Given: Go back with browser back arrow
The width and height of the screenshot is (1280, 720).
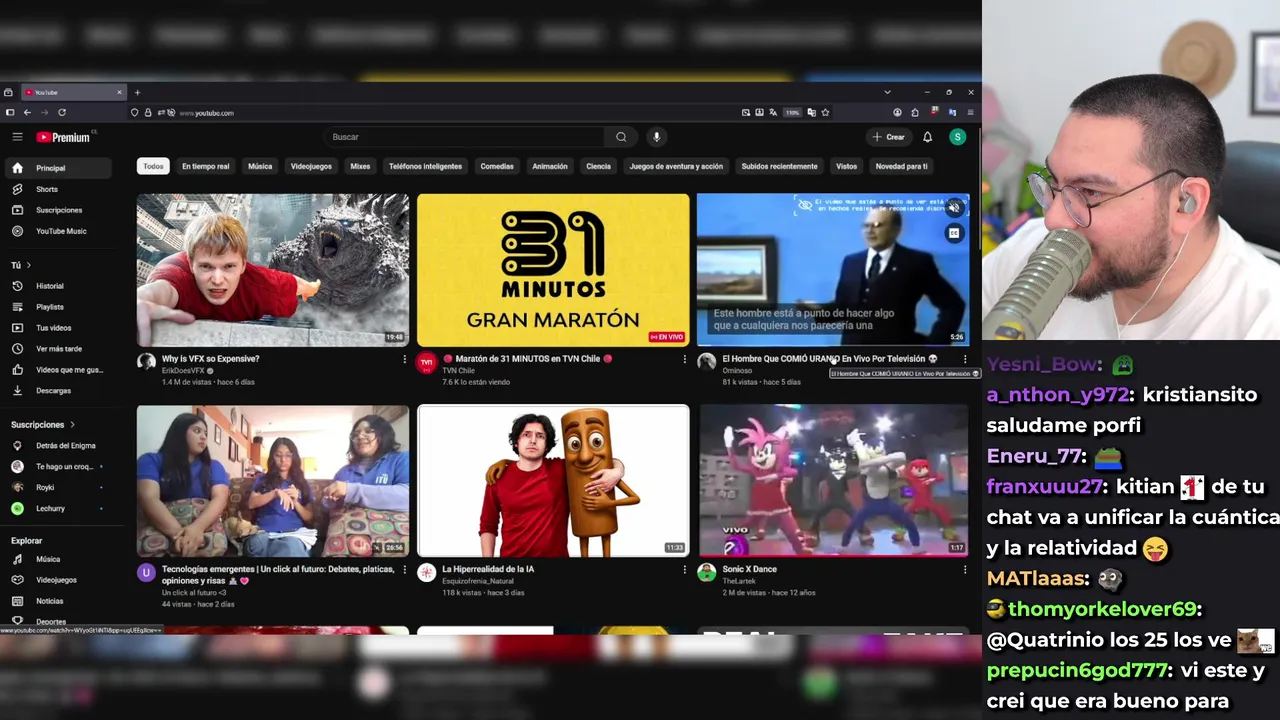Looking at the screenshot, I should point(27,113).
